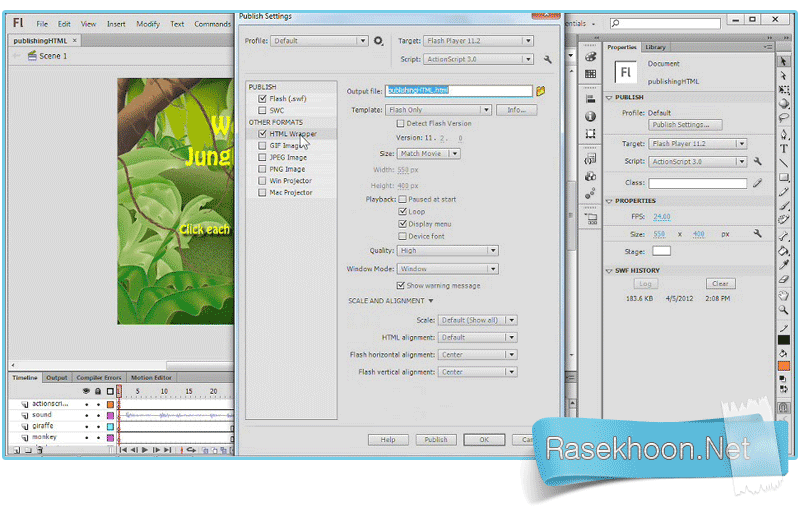Open the Modify menu
The image size is (800, 508).
pyautogui.click(x=148, y=24)
